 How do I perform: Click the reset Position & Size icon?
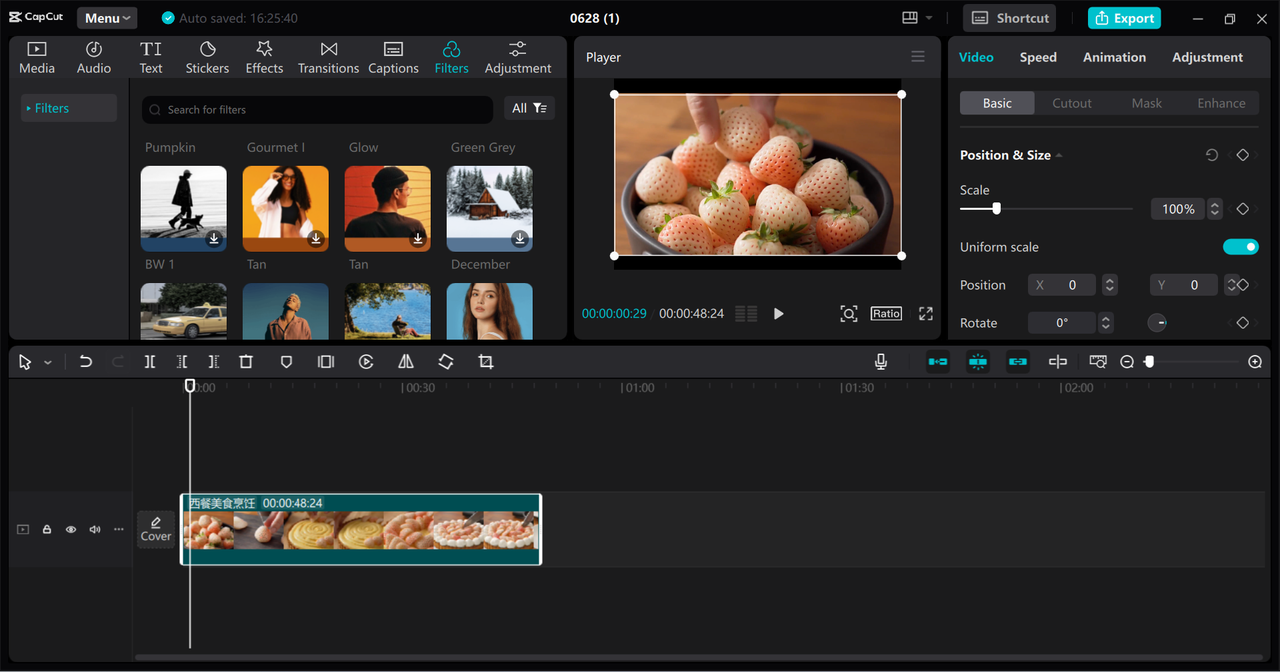[x=1212, y=155]
